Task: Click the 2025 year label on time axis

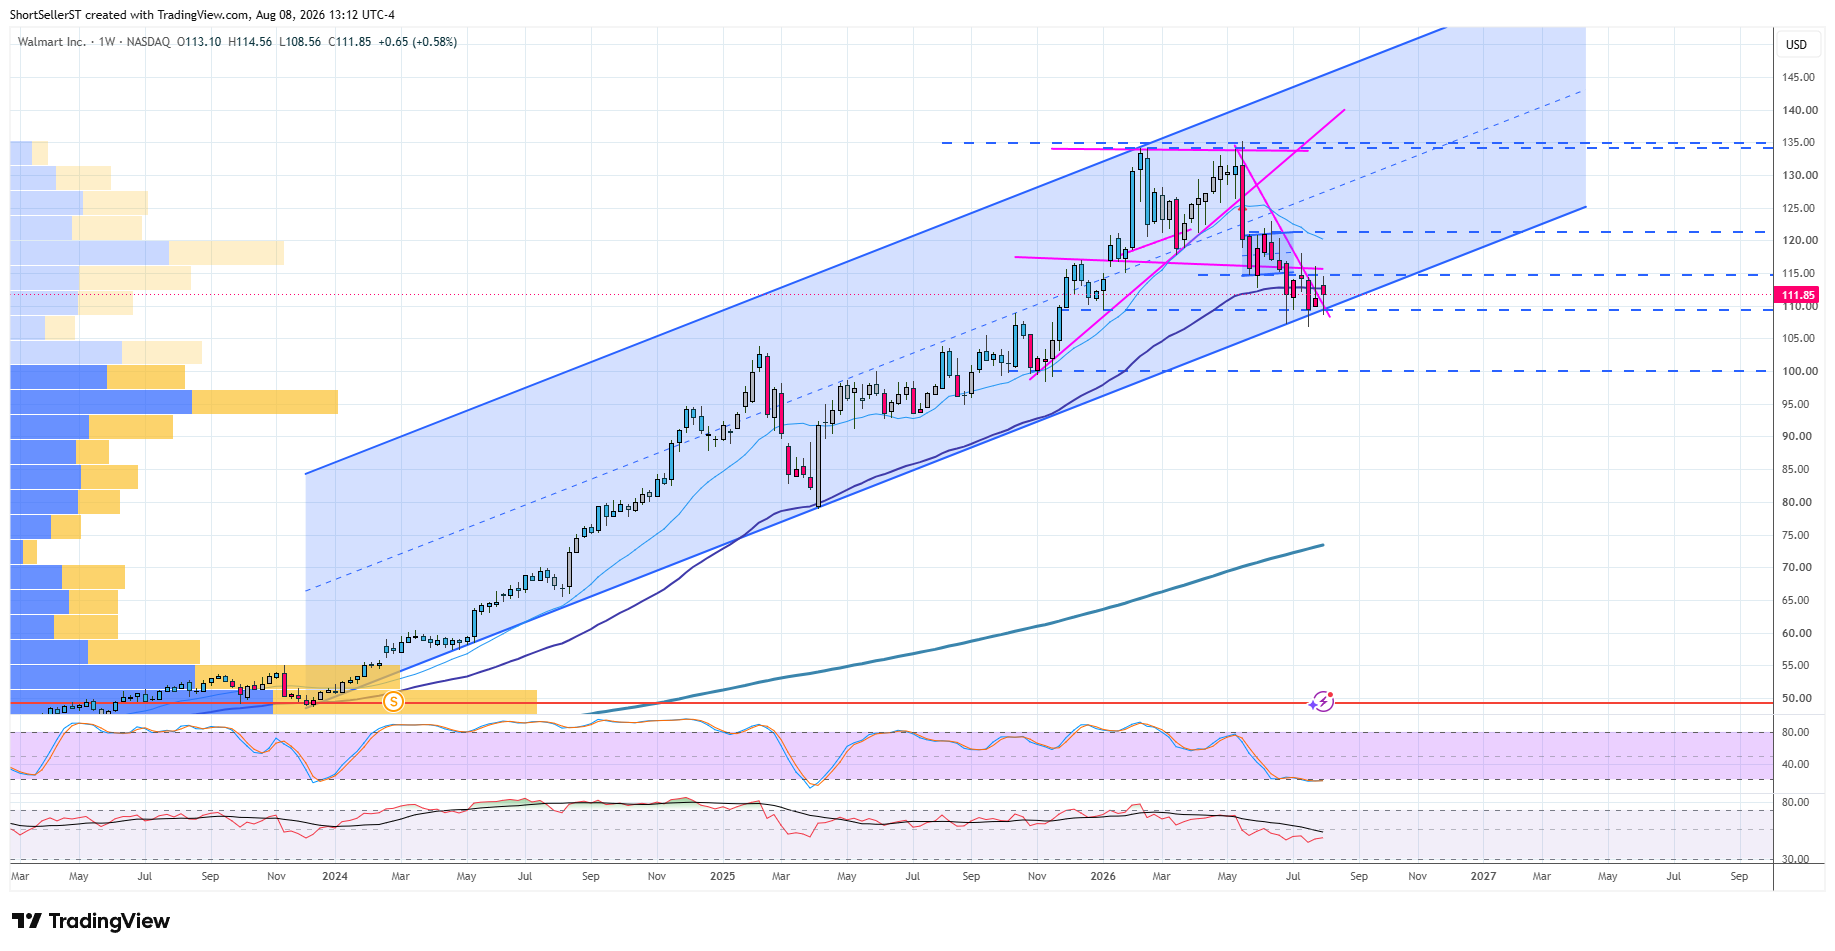Action: coord(722,876)
